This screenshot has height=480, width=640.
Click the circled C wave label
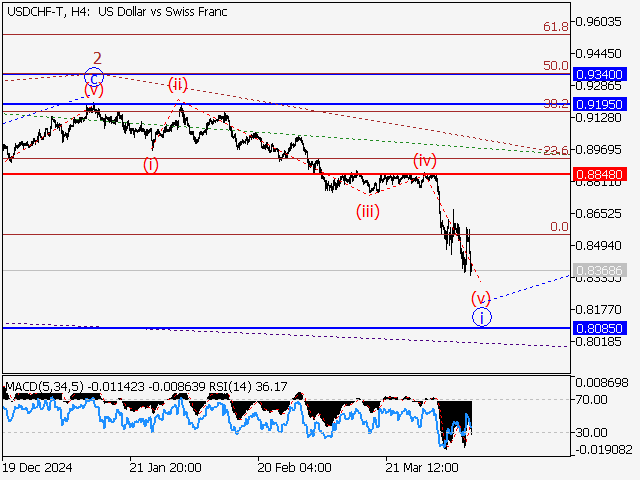tap(94, 76)
